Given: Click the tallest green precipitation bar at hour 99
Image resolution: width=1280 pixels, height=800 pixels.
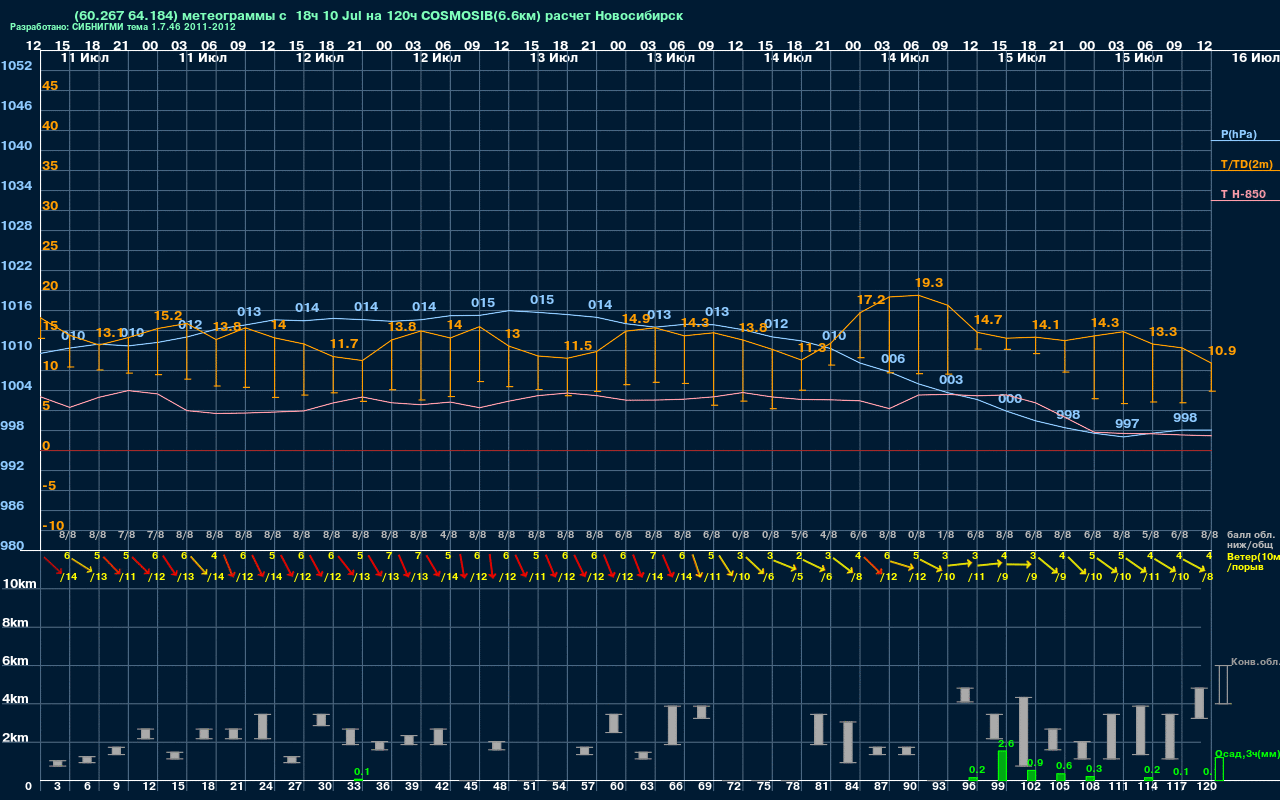Looking at the screenshot, I should click(x=1002, y=765).
